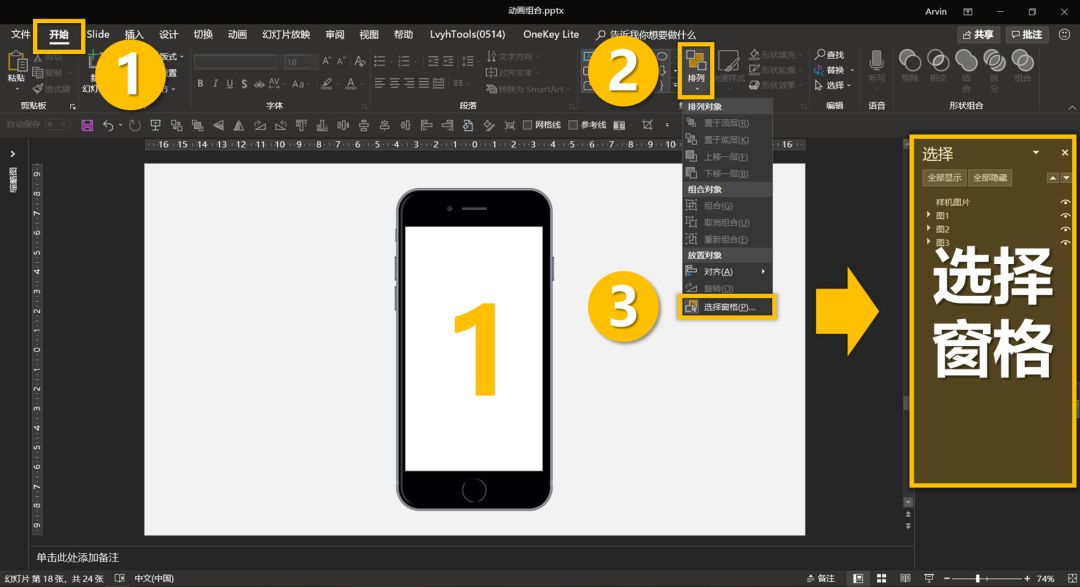Choose 选择窗格(P)... from the arrange menu
Image resolution: width=1080 pixels, height=587 pixels.
[728, 306]
